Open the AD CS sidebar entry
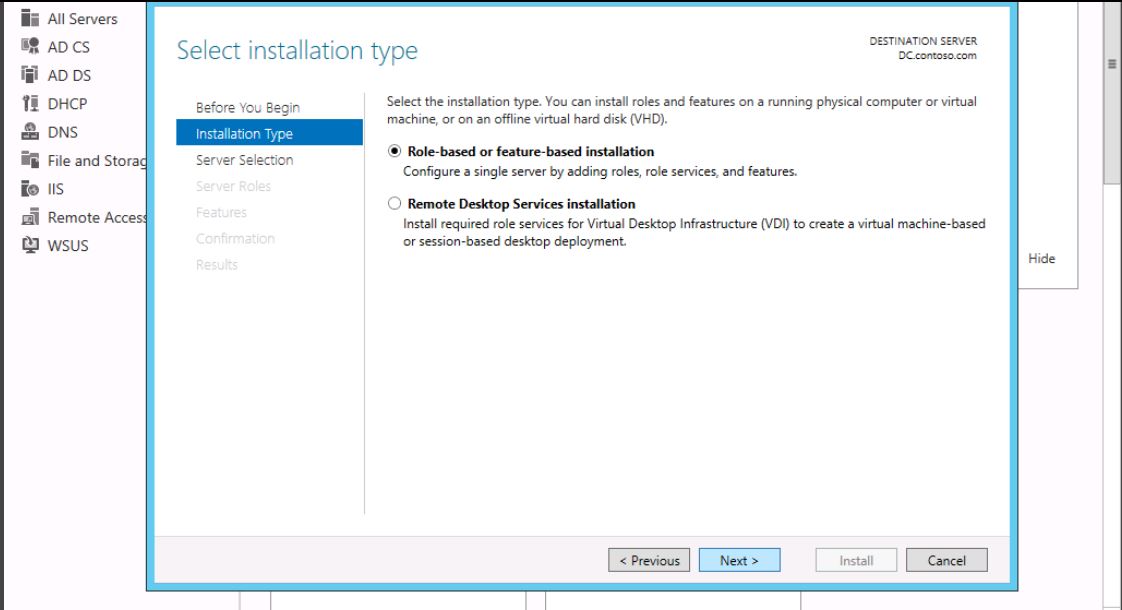This screenshot has height=610, width=1122. coord(69,47)
